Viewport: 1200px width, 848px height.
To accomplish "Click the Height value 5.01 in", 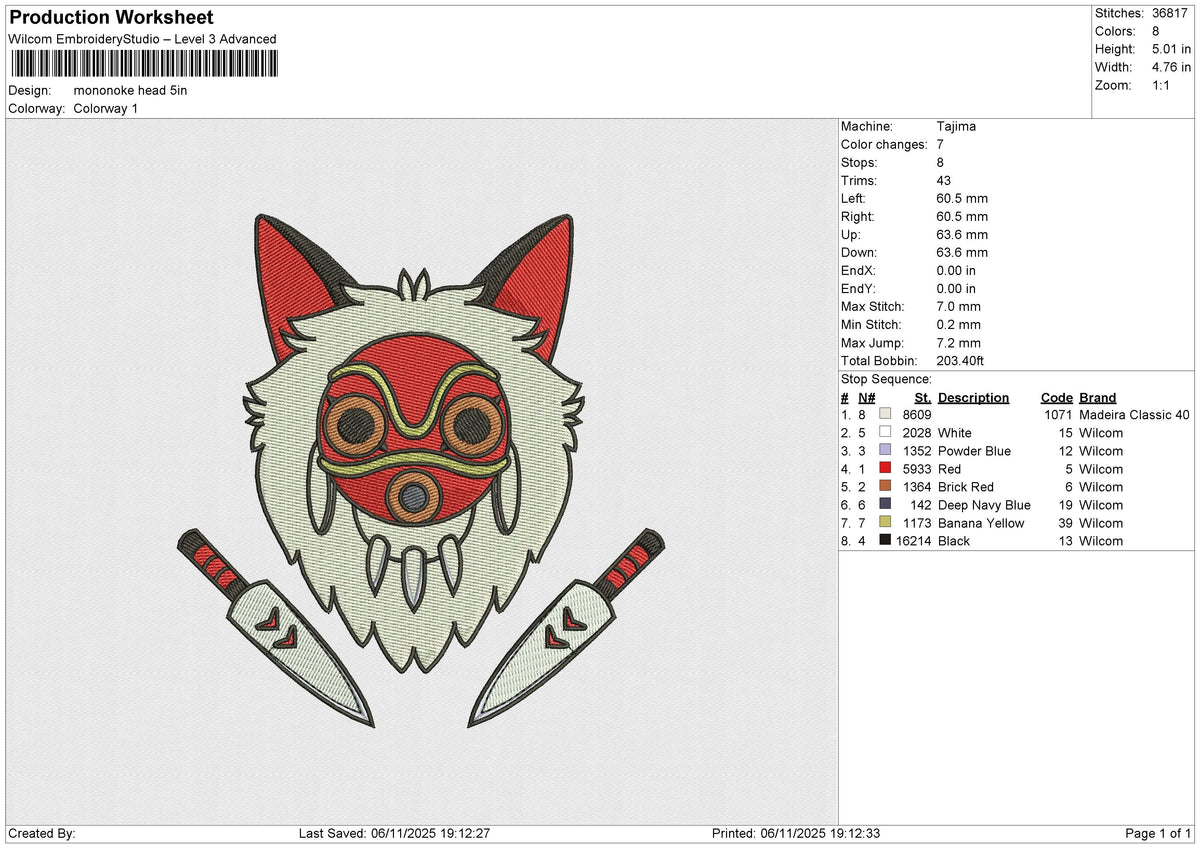I will 1172,49.
